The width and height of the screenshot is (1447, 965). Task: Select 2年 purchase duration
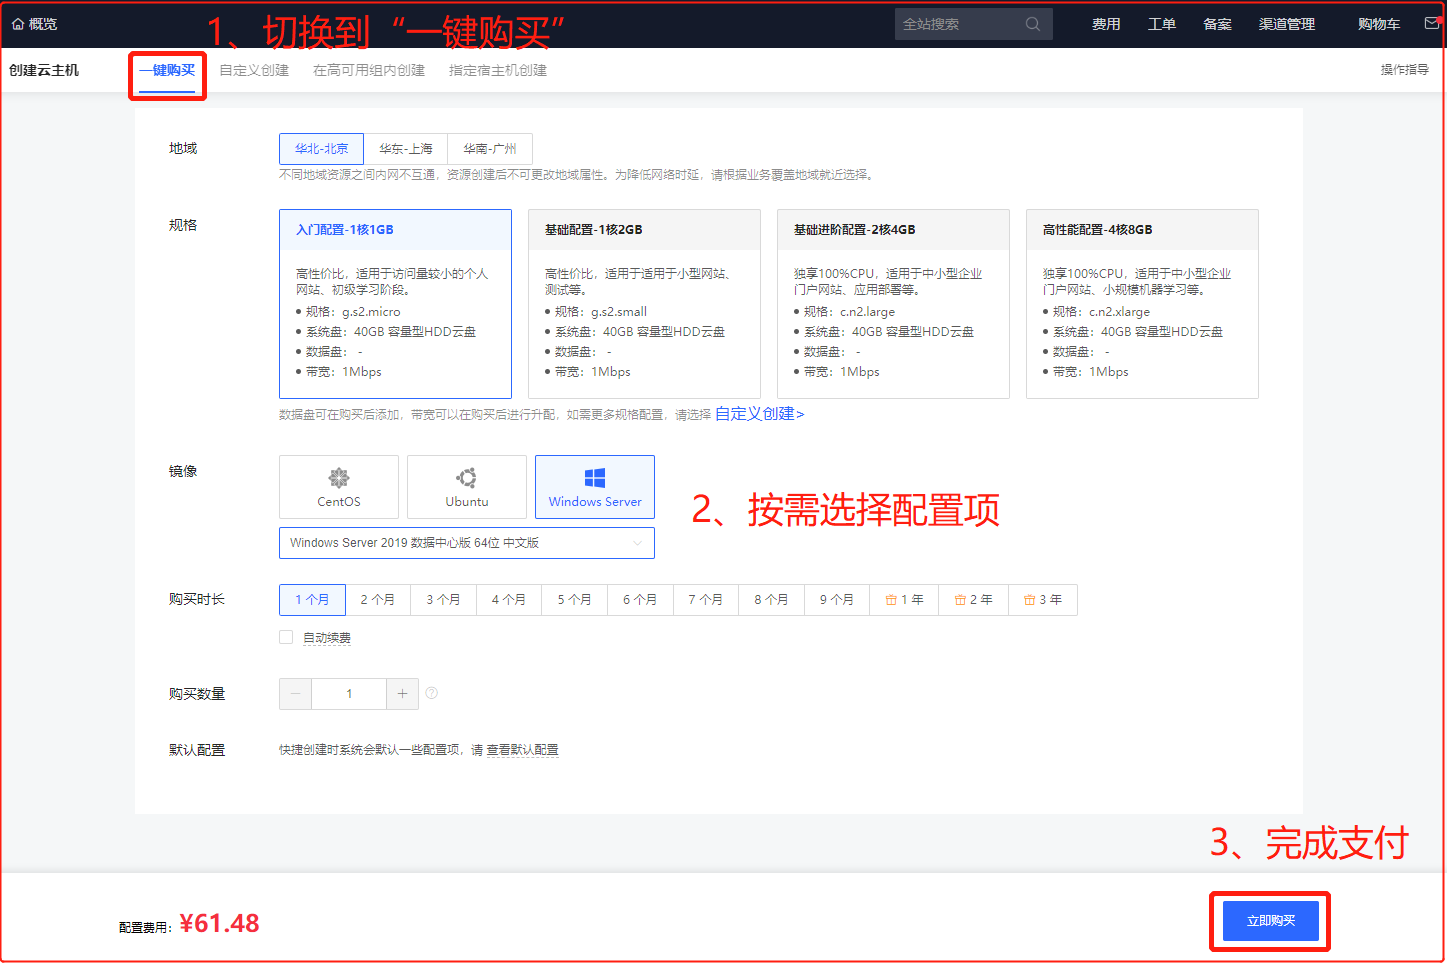point(973,600)
